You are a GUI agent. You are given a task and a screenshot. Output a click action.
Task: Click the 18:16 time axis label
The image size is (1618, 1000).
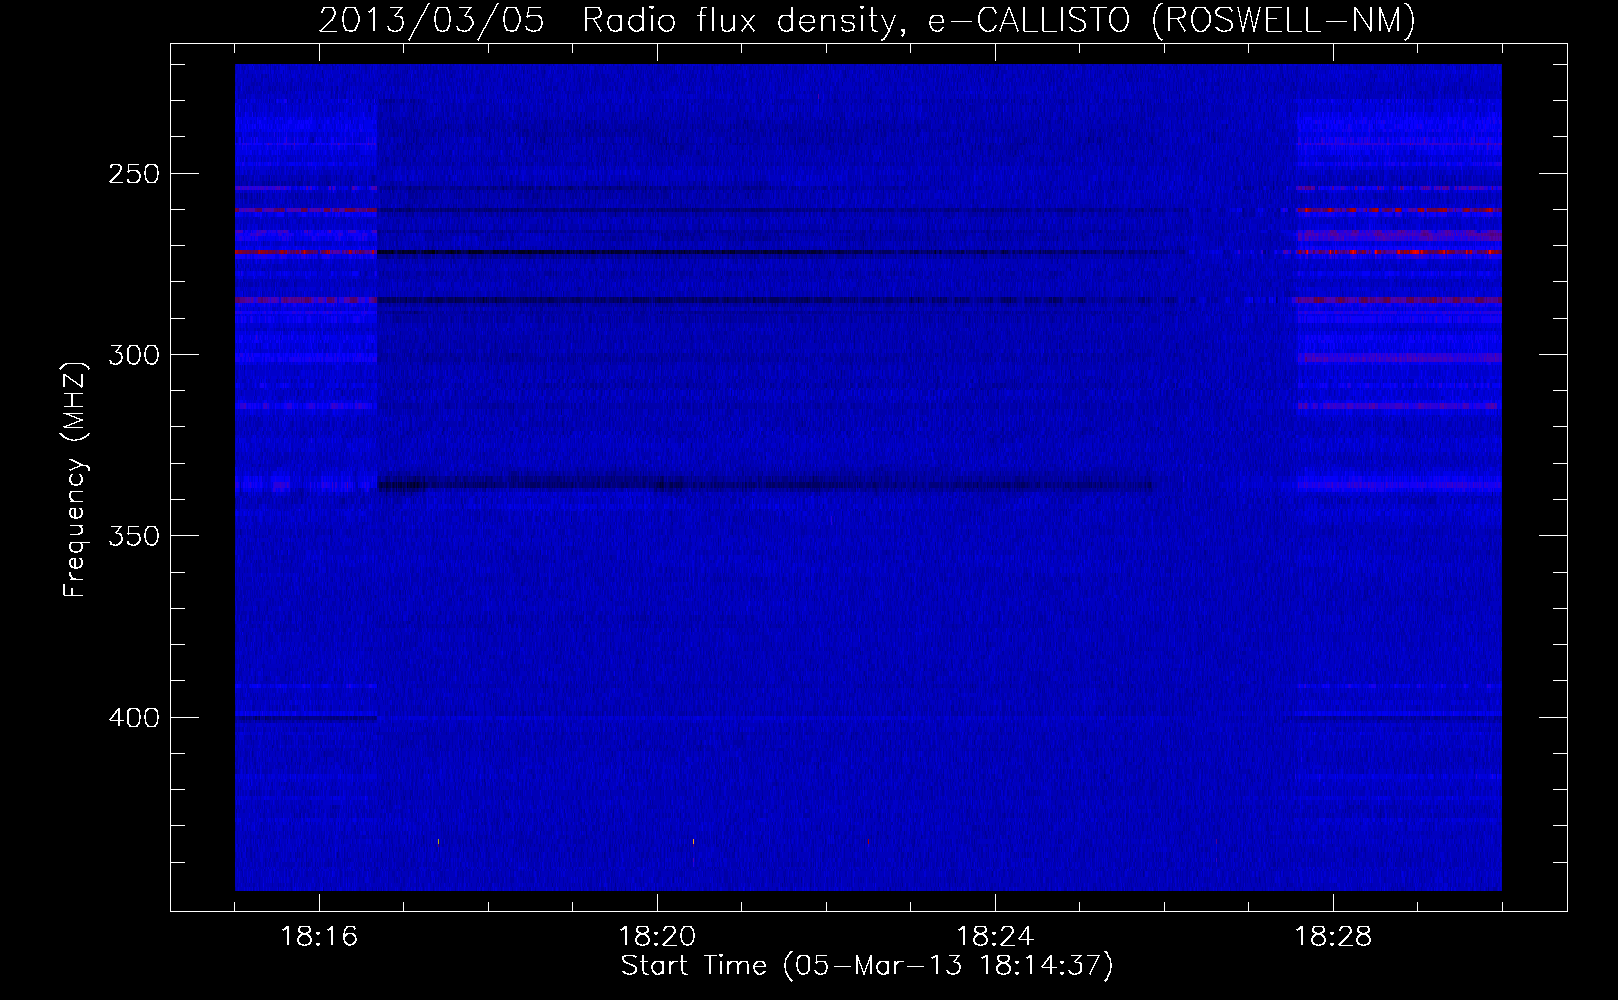pos(319,937)
